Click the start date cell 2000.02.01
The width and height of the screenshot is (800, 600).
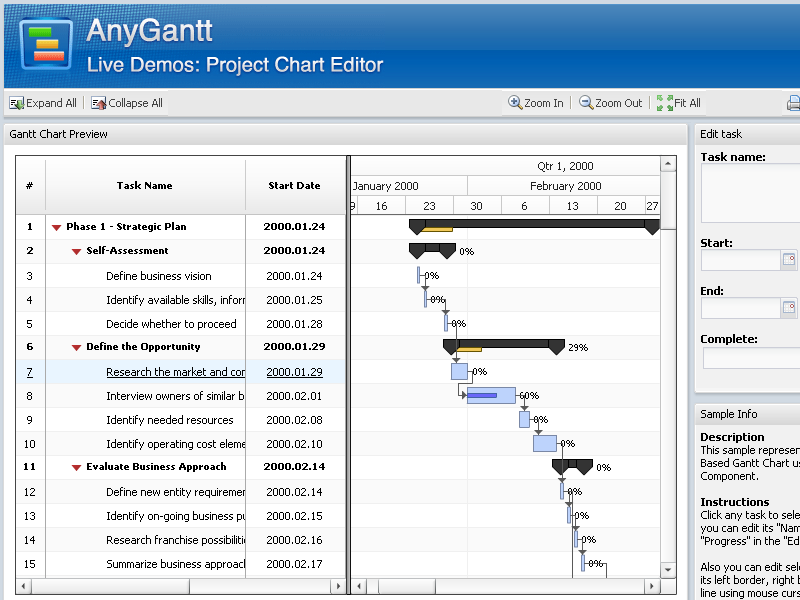294,396
